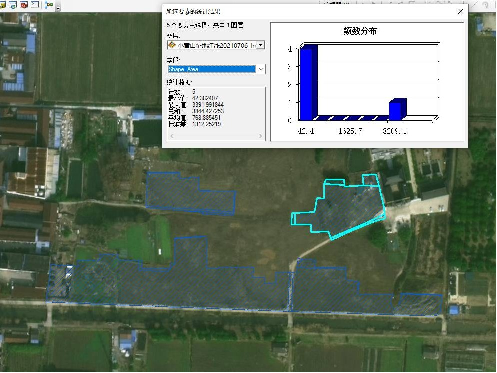Select the small hatched polygon at far left
497x373 pixels.
click(59, 282)
